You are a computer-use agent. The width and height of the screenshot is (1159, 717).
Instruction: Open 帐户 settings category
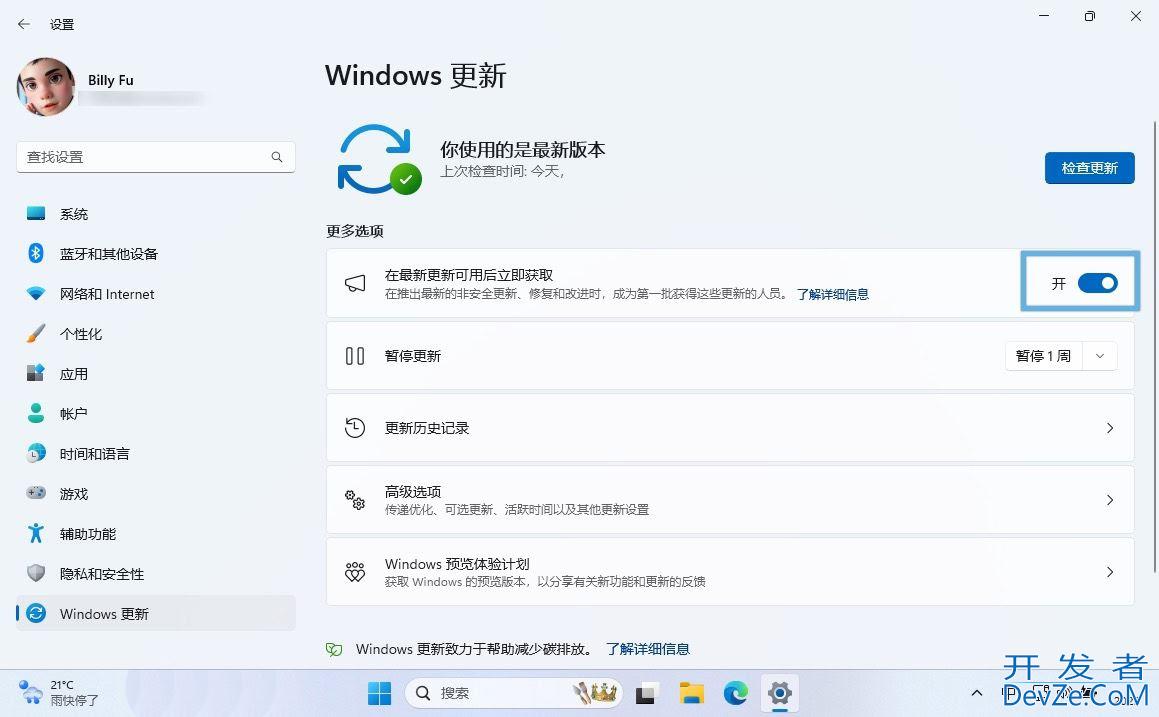[155, 413]
